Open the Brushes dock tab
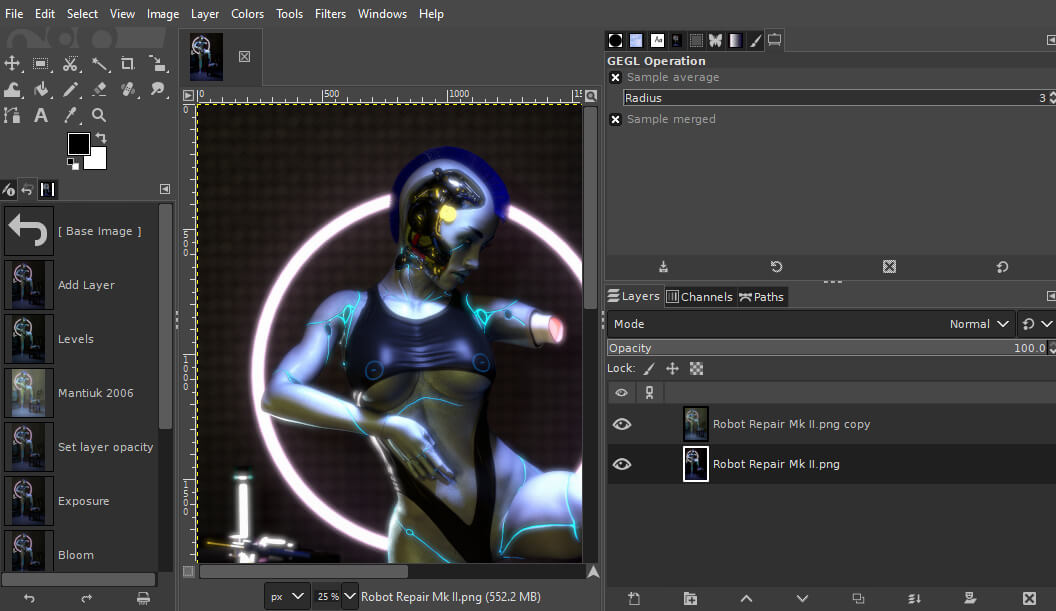 click(615, 40)
